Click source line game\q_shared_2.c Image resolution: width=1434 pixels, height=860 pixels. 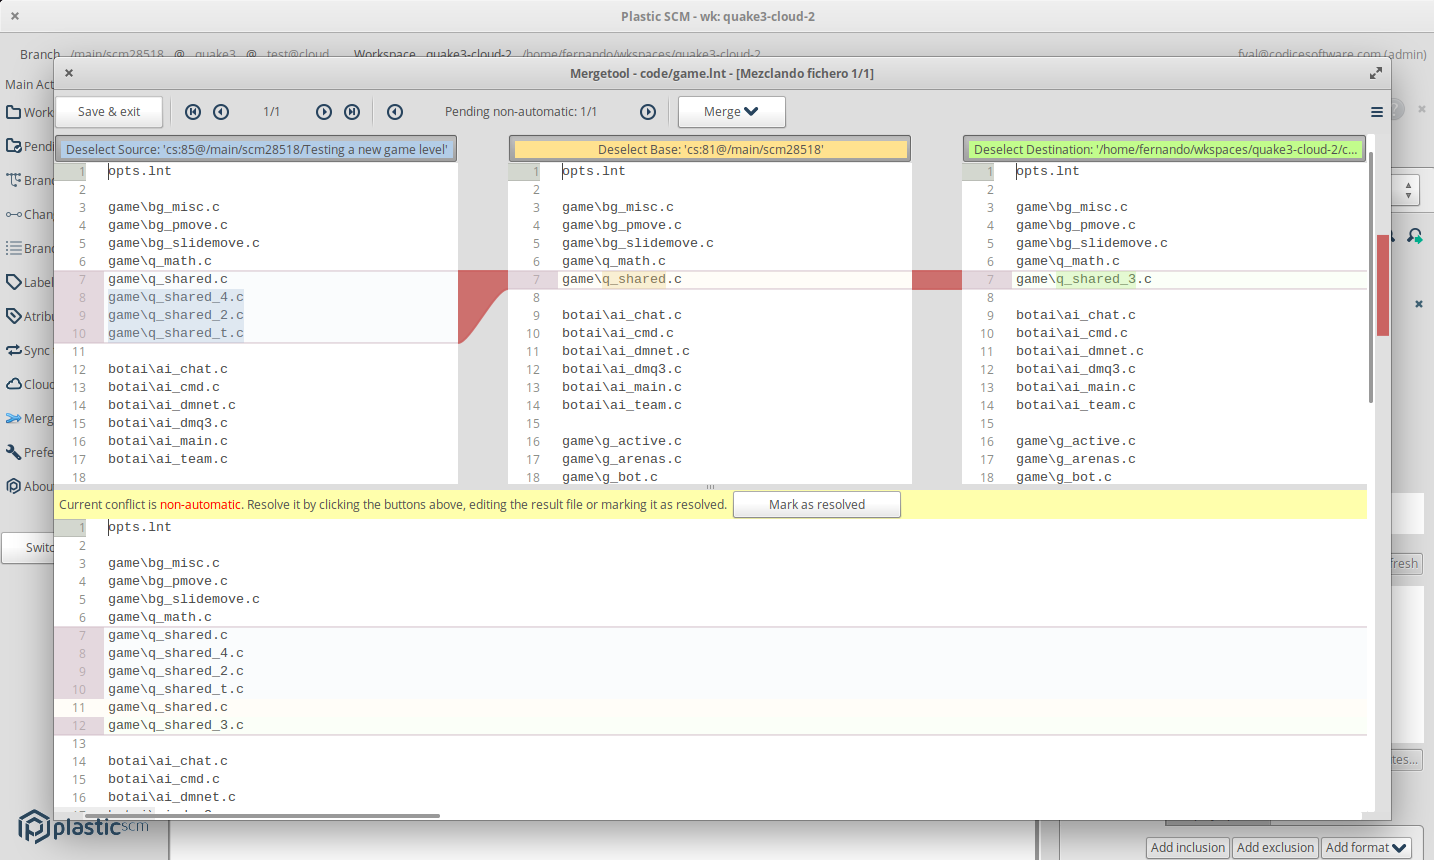176,315
